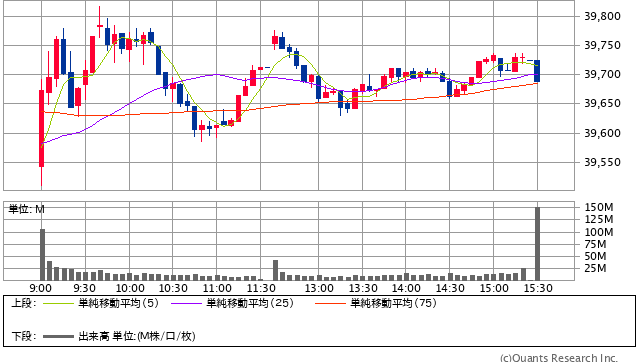Click the 39,800 price axis label

[602, 16]
